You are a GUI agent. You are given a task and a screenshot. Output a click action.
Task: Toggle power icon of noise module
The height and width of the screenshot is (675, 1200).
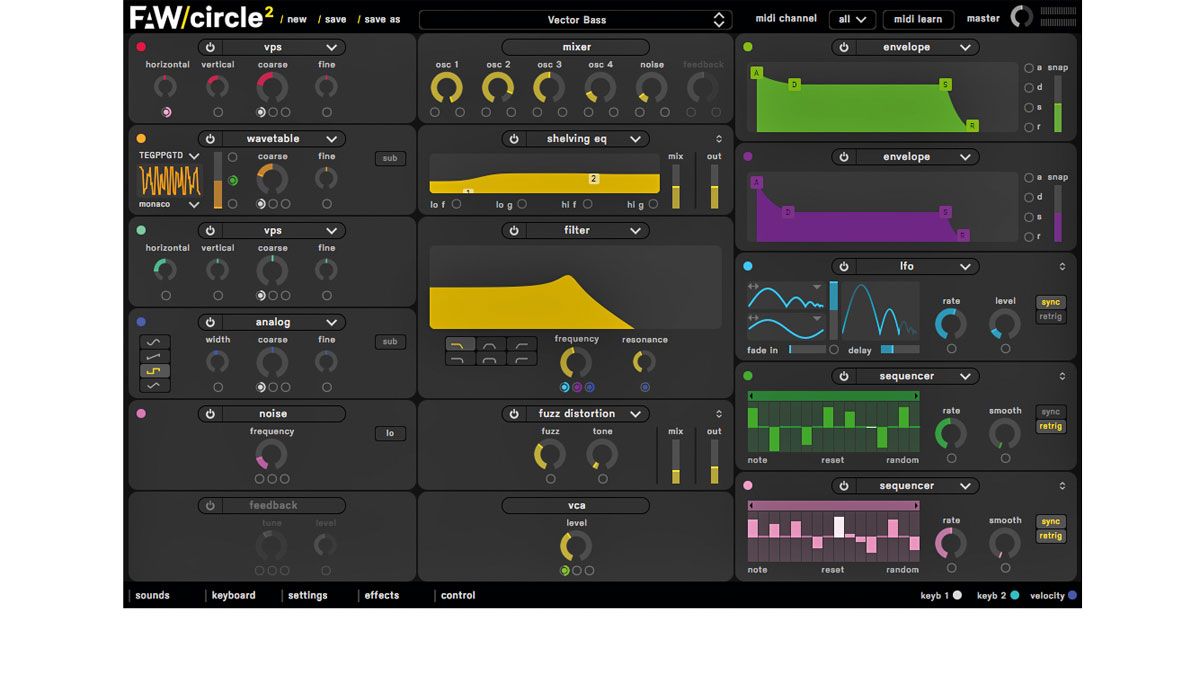(x=210, y=414)
